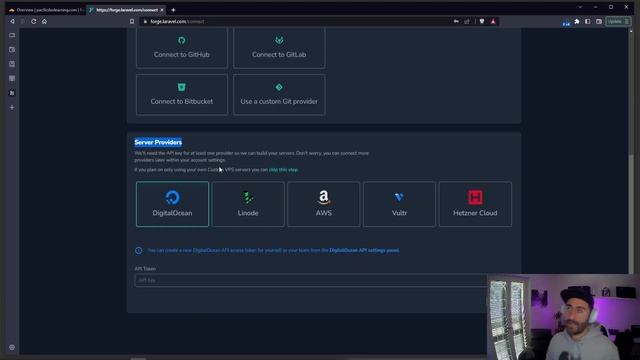640x360 pixels.
Task: Click Connect to GitLab card
Action: pos(279,48)
